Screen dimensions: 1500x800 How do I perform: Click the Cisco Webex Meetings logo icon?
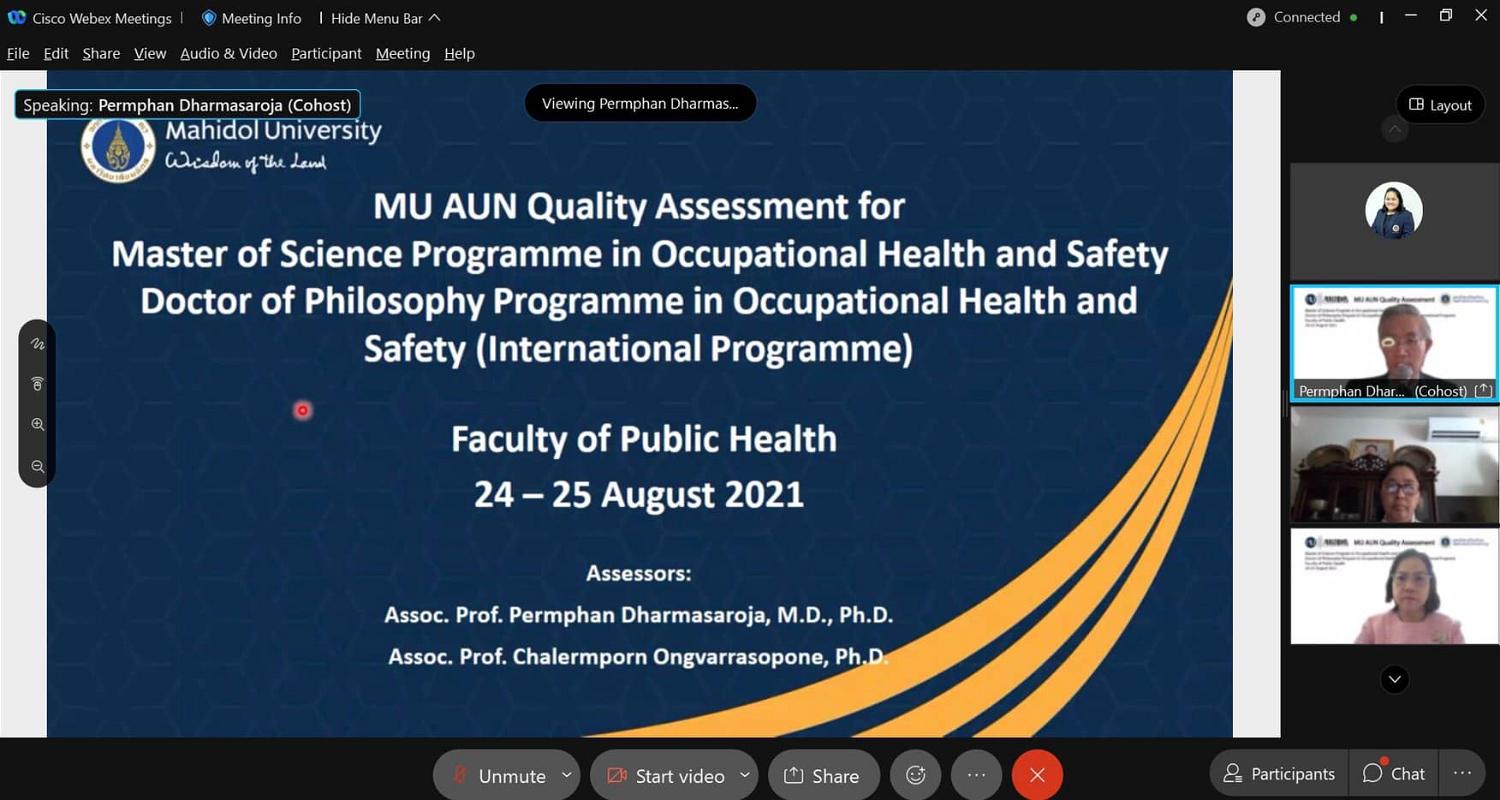16,17
